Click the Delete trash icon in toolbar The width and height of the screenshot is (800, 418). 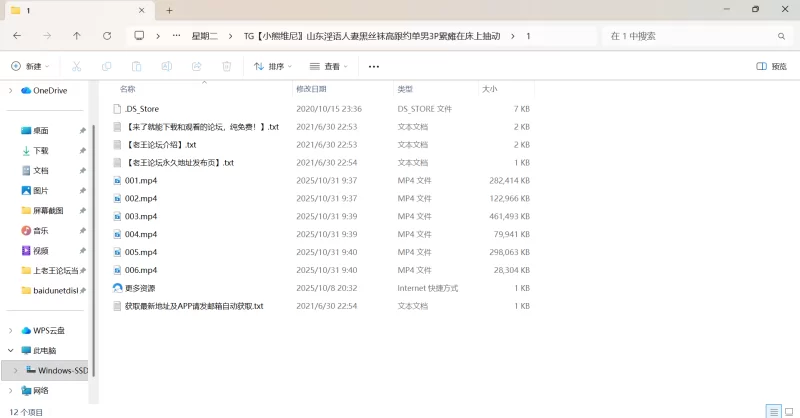click(x=227, y=66)
